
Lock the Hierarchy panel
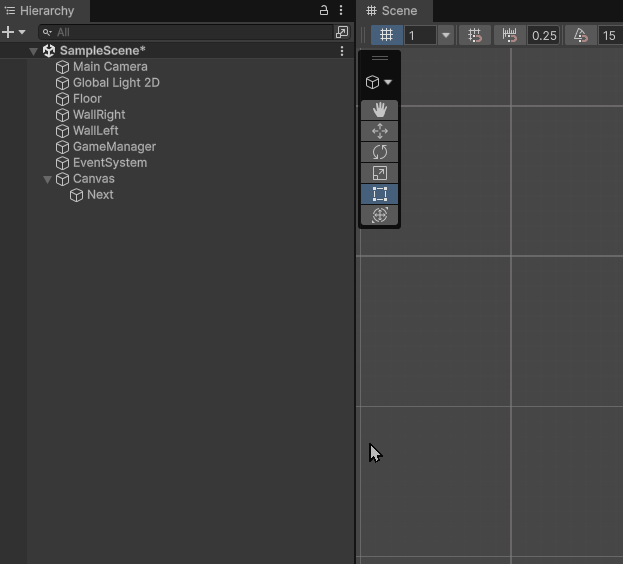coord(324,10)
